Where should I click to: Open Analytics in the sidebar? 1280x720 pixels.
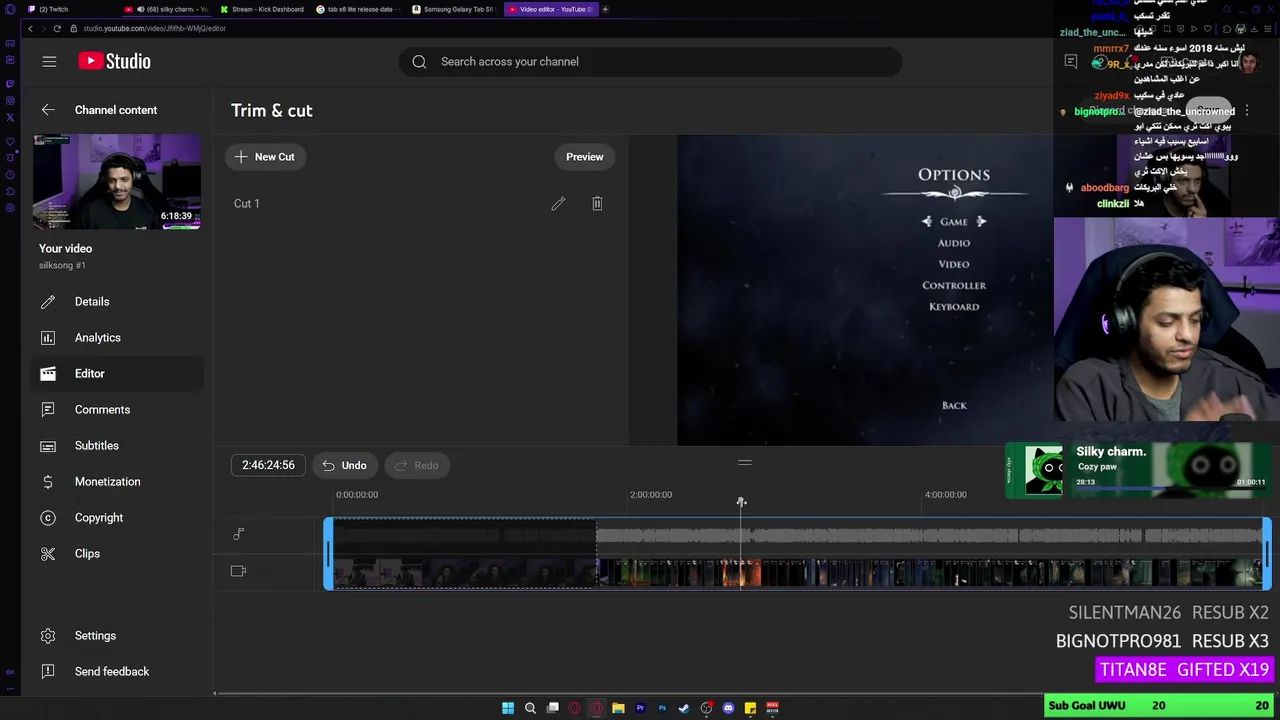coord(117,337)
